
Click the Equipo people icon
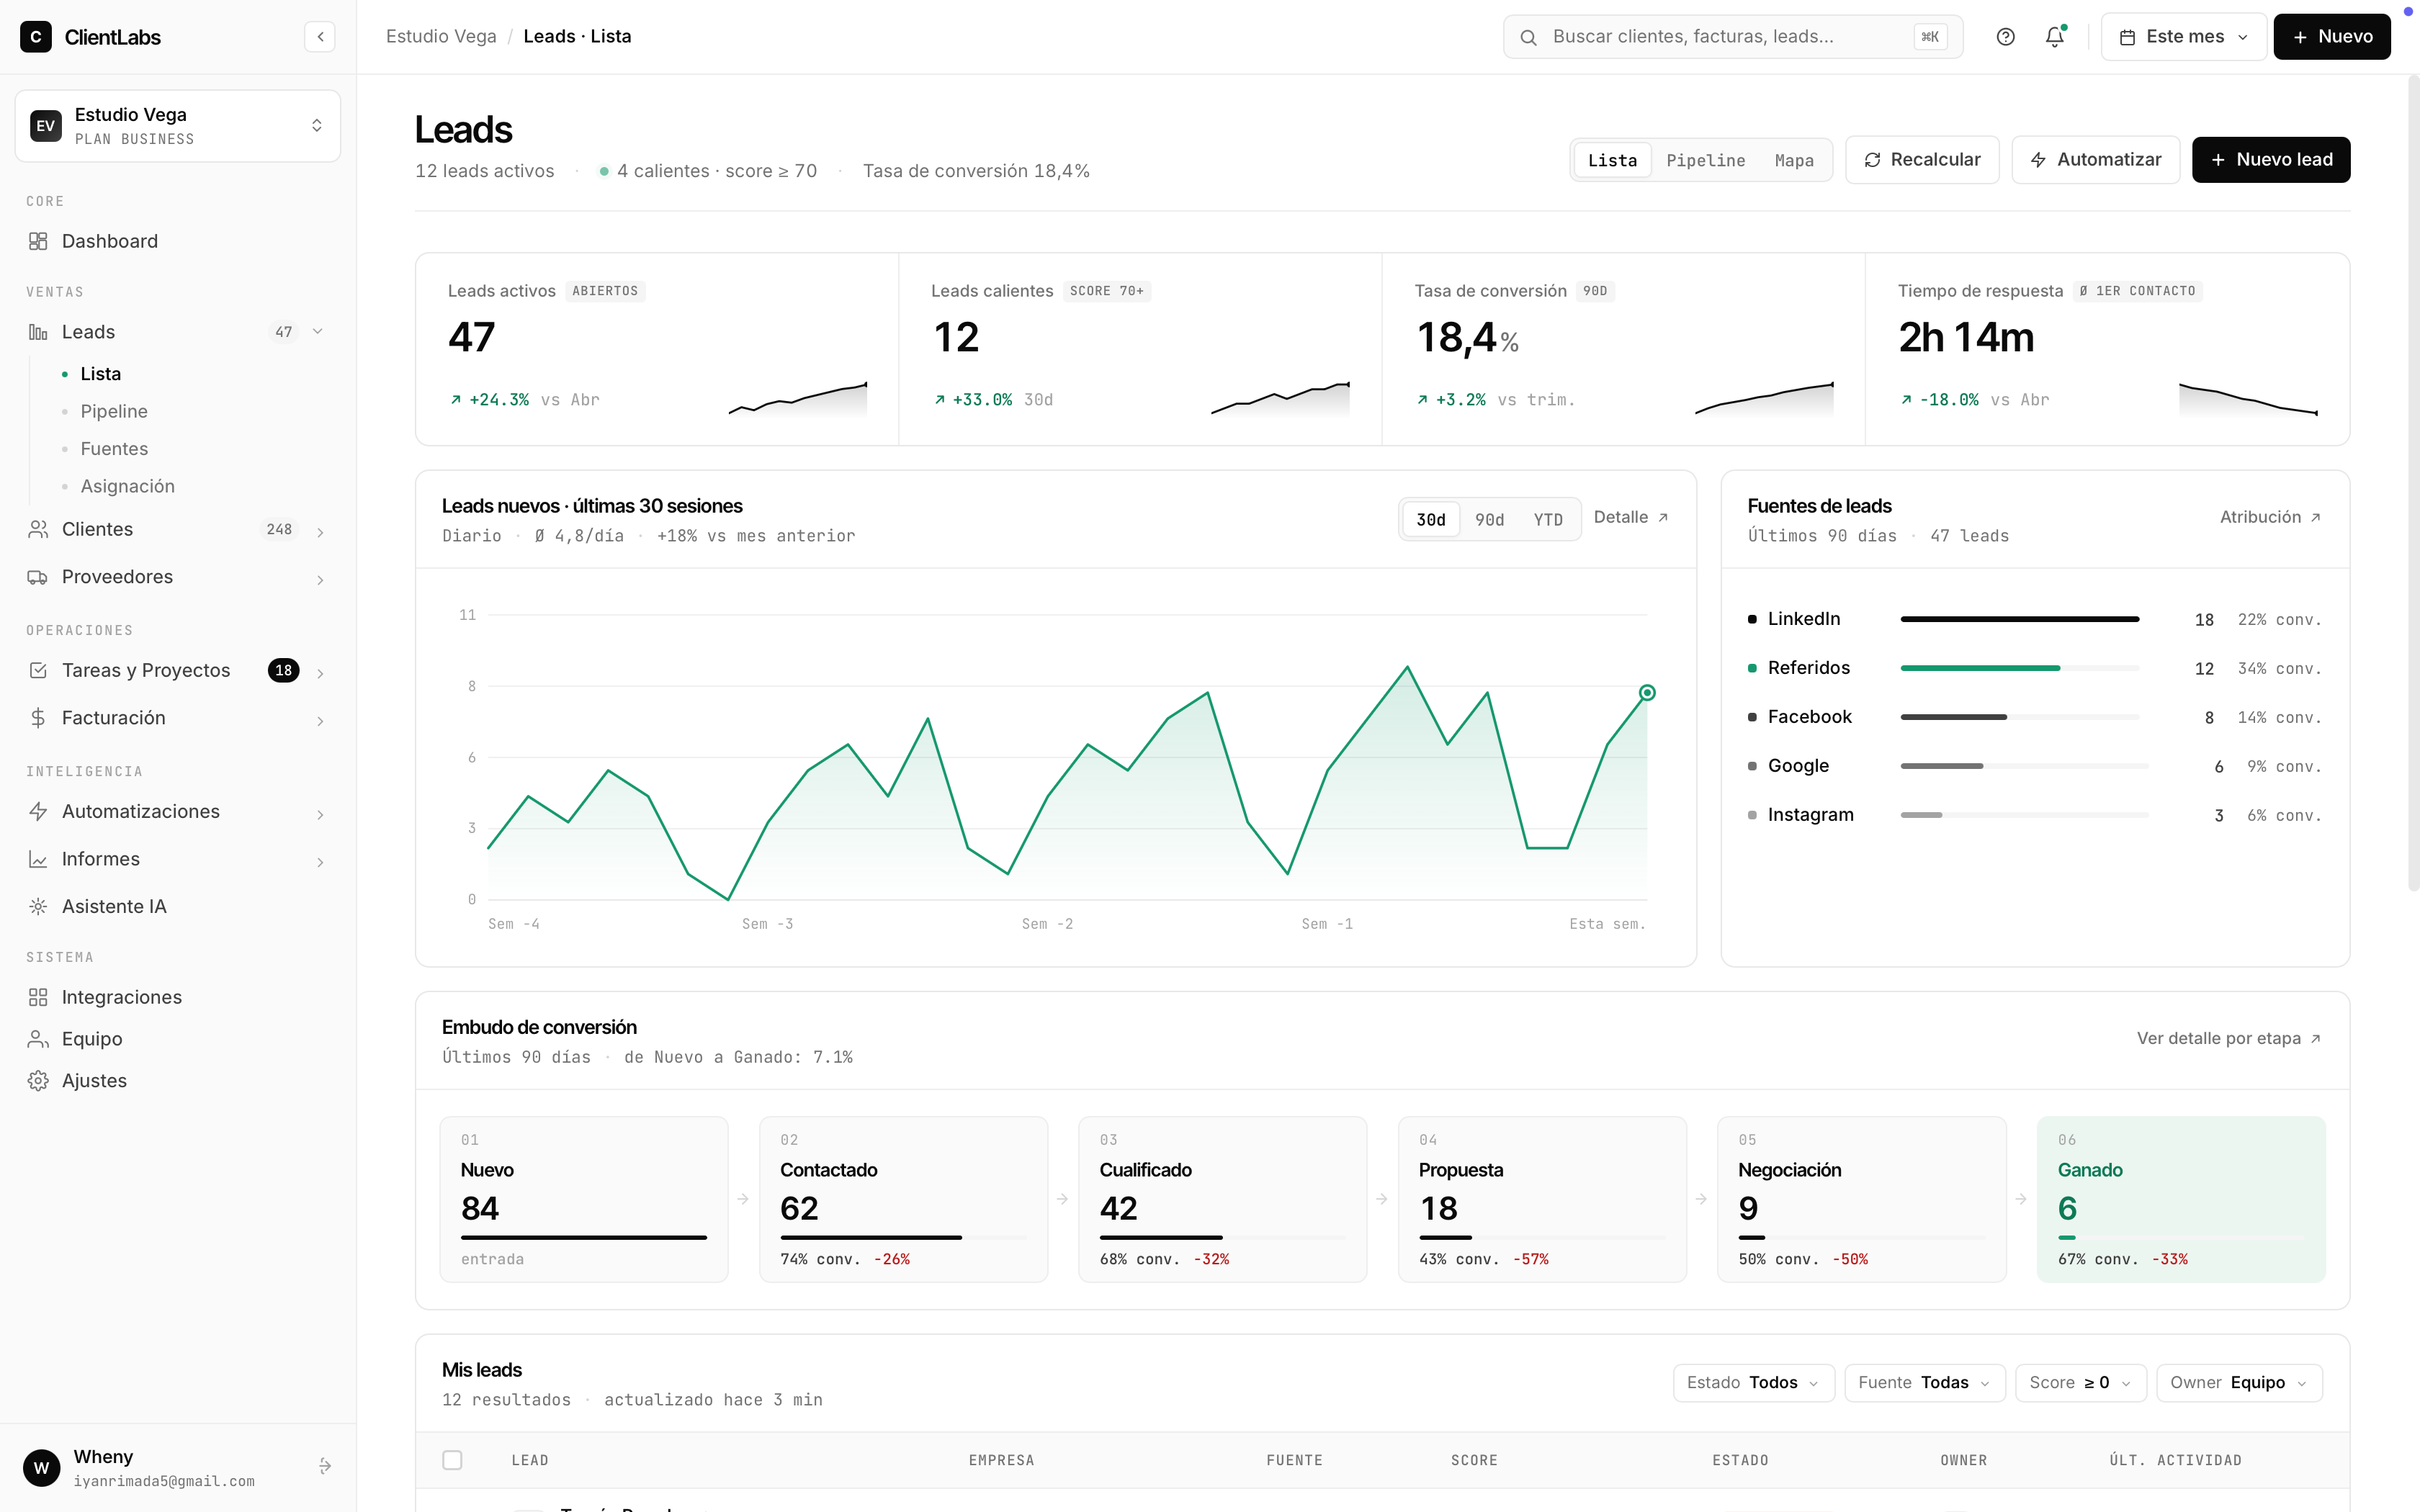pyautogui.click(x=38, y=1039)
